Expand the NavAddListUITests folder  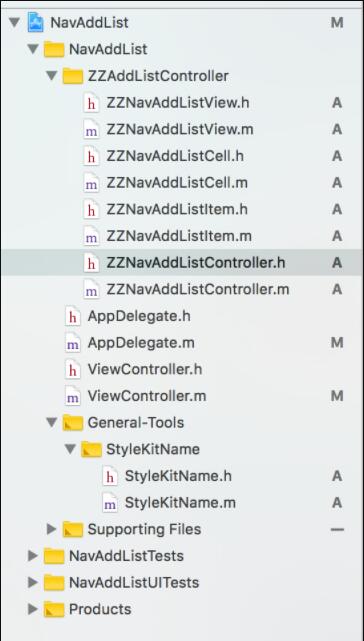tap(33, 583)
